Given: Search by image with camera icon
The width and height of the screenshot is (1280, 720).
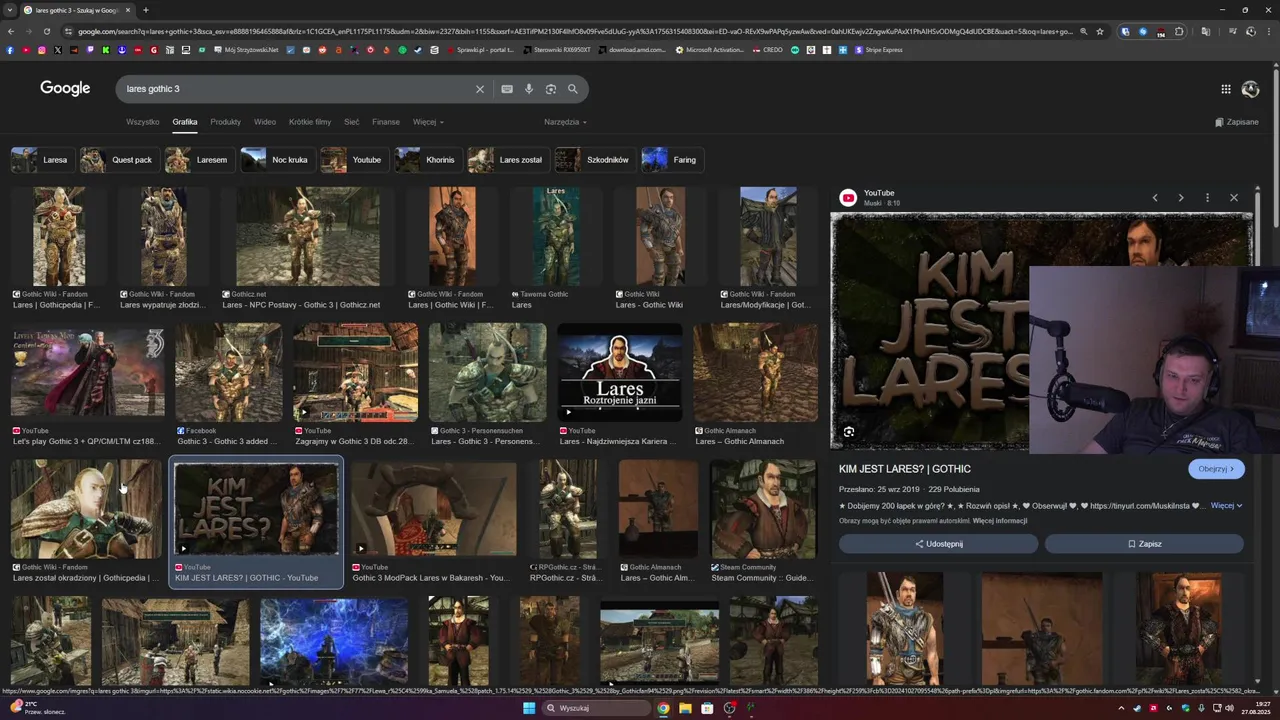Looking at the screenshot, I should tap(551, 89).
